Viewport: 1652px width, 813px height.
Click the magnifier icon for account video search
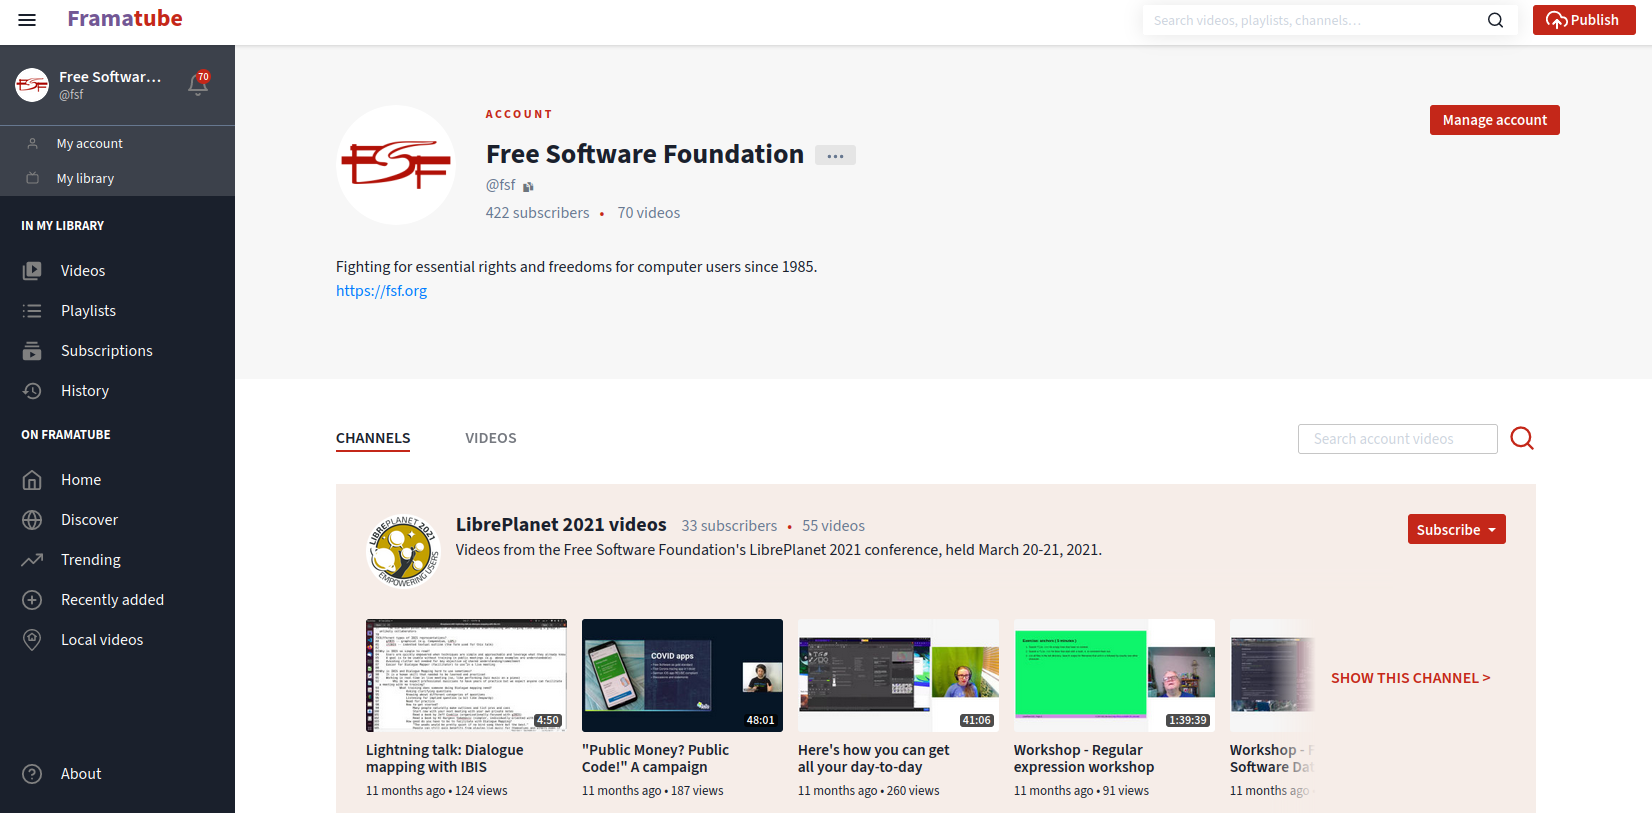coord(1521,438)
